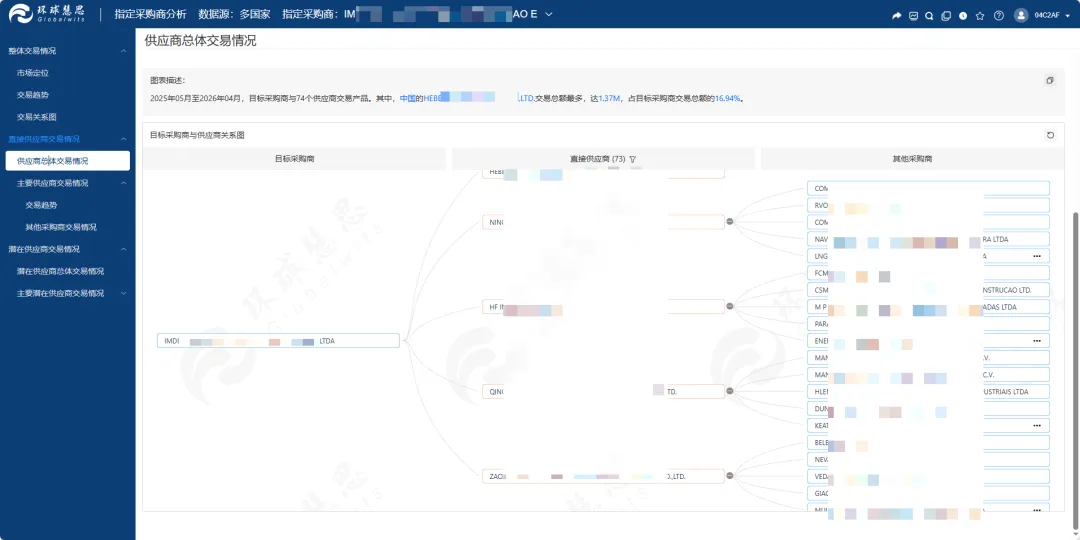Expand the 主要潜在供应商交易情况 submenu
The height and width of the screenshot is (540, 1080).
pos(123,293)
